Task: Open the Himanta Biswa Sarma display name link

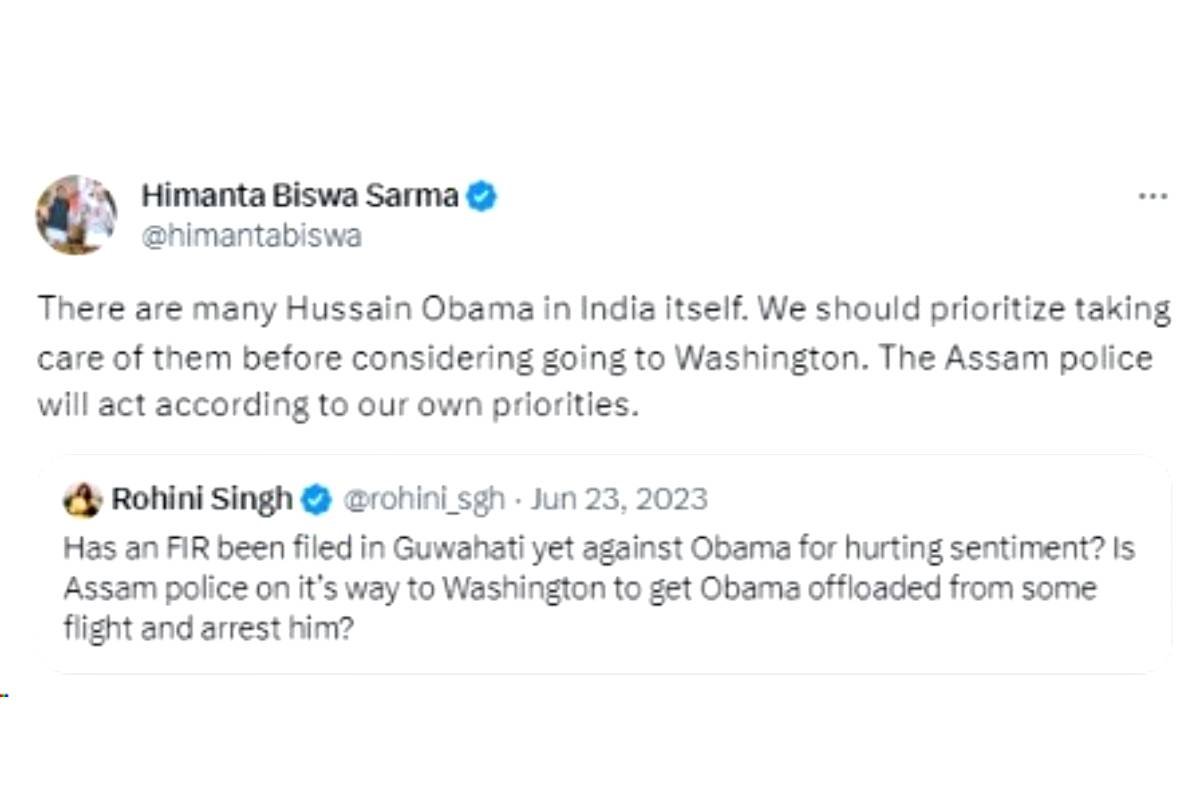Action: (x=299, y=196)
